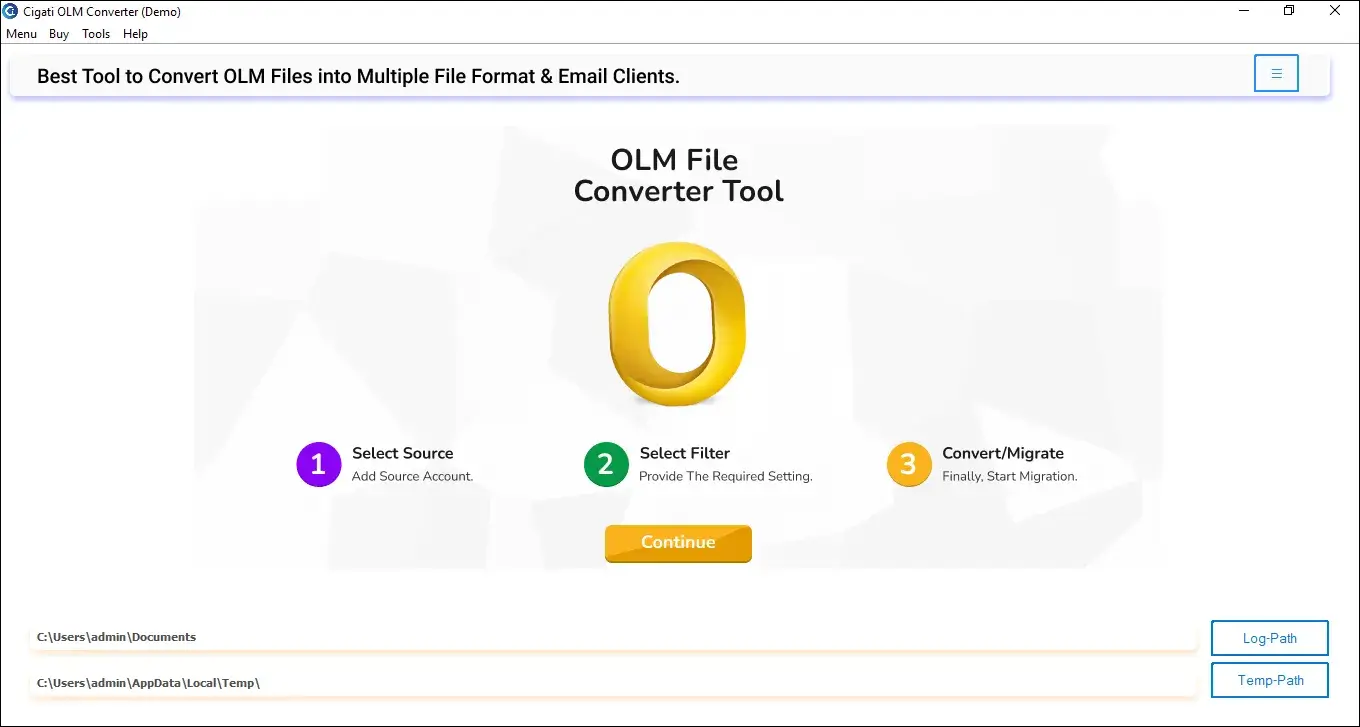Click 'Finally, Start Migration.' text
Viewport: 1360px width, 727px height.
click(x=1010, y=476)
